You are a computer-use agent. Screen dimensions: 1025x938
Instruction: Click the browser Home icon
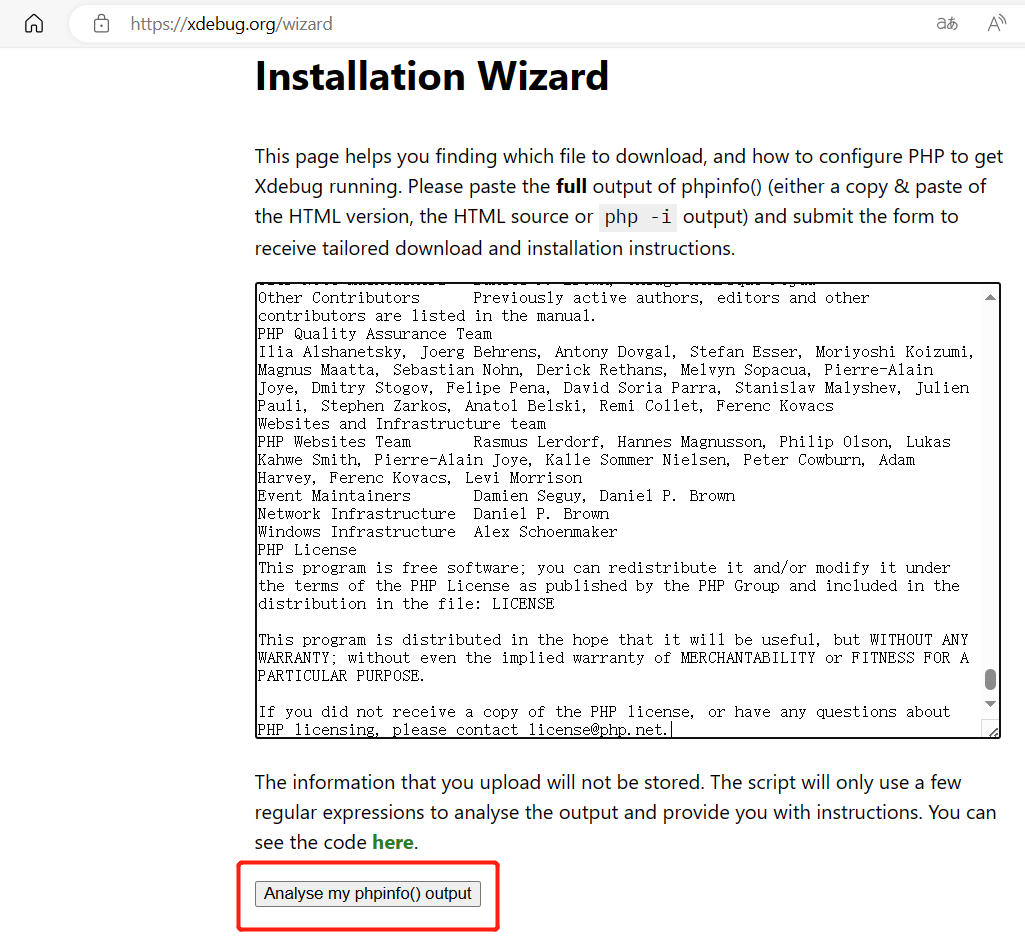pos(34,24)
